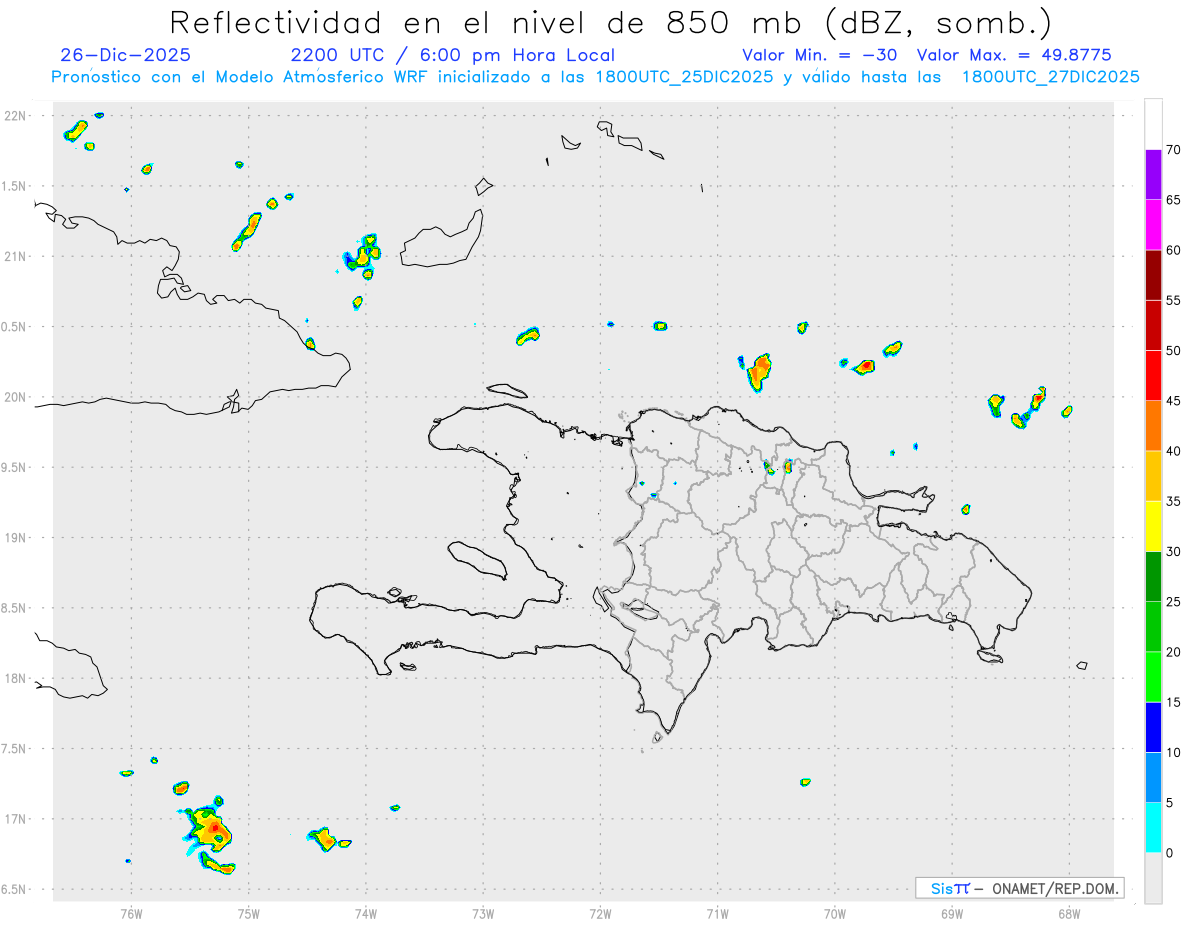The image size is (1200, 927).
Task: Click the '20N' latitude label
Action: pos(17,397)
